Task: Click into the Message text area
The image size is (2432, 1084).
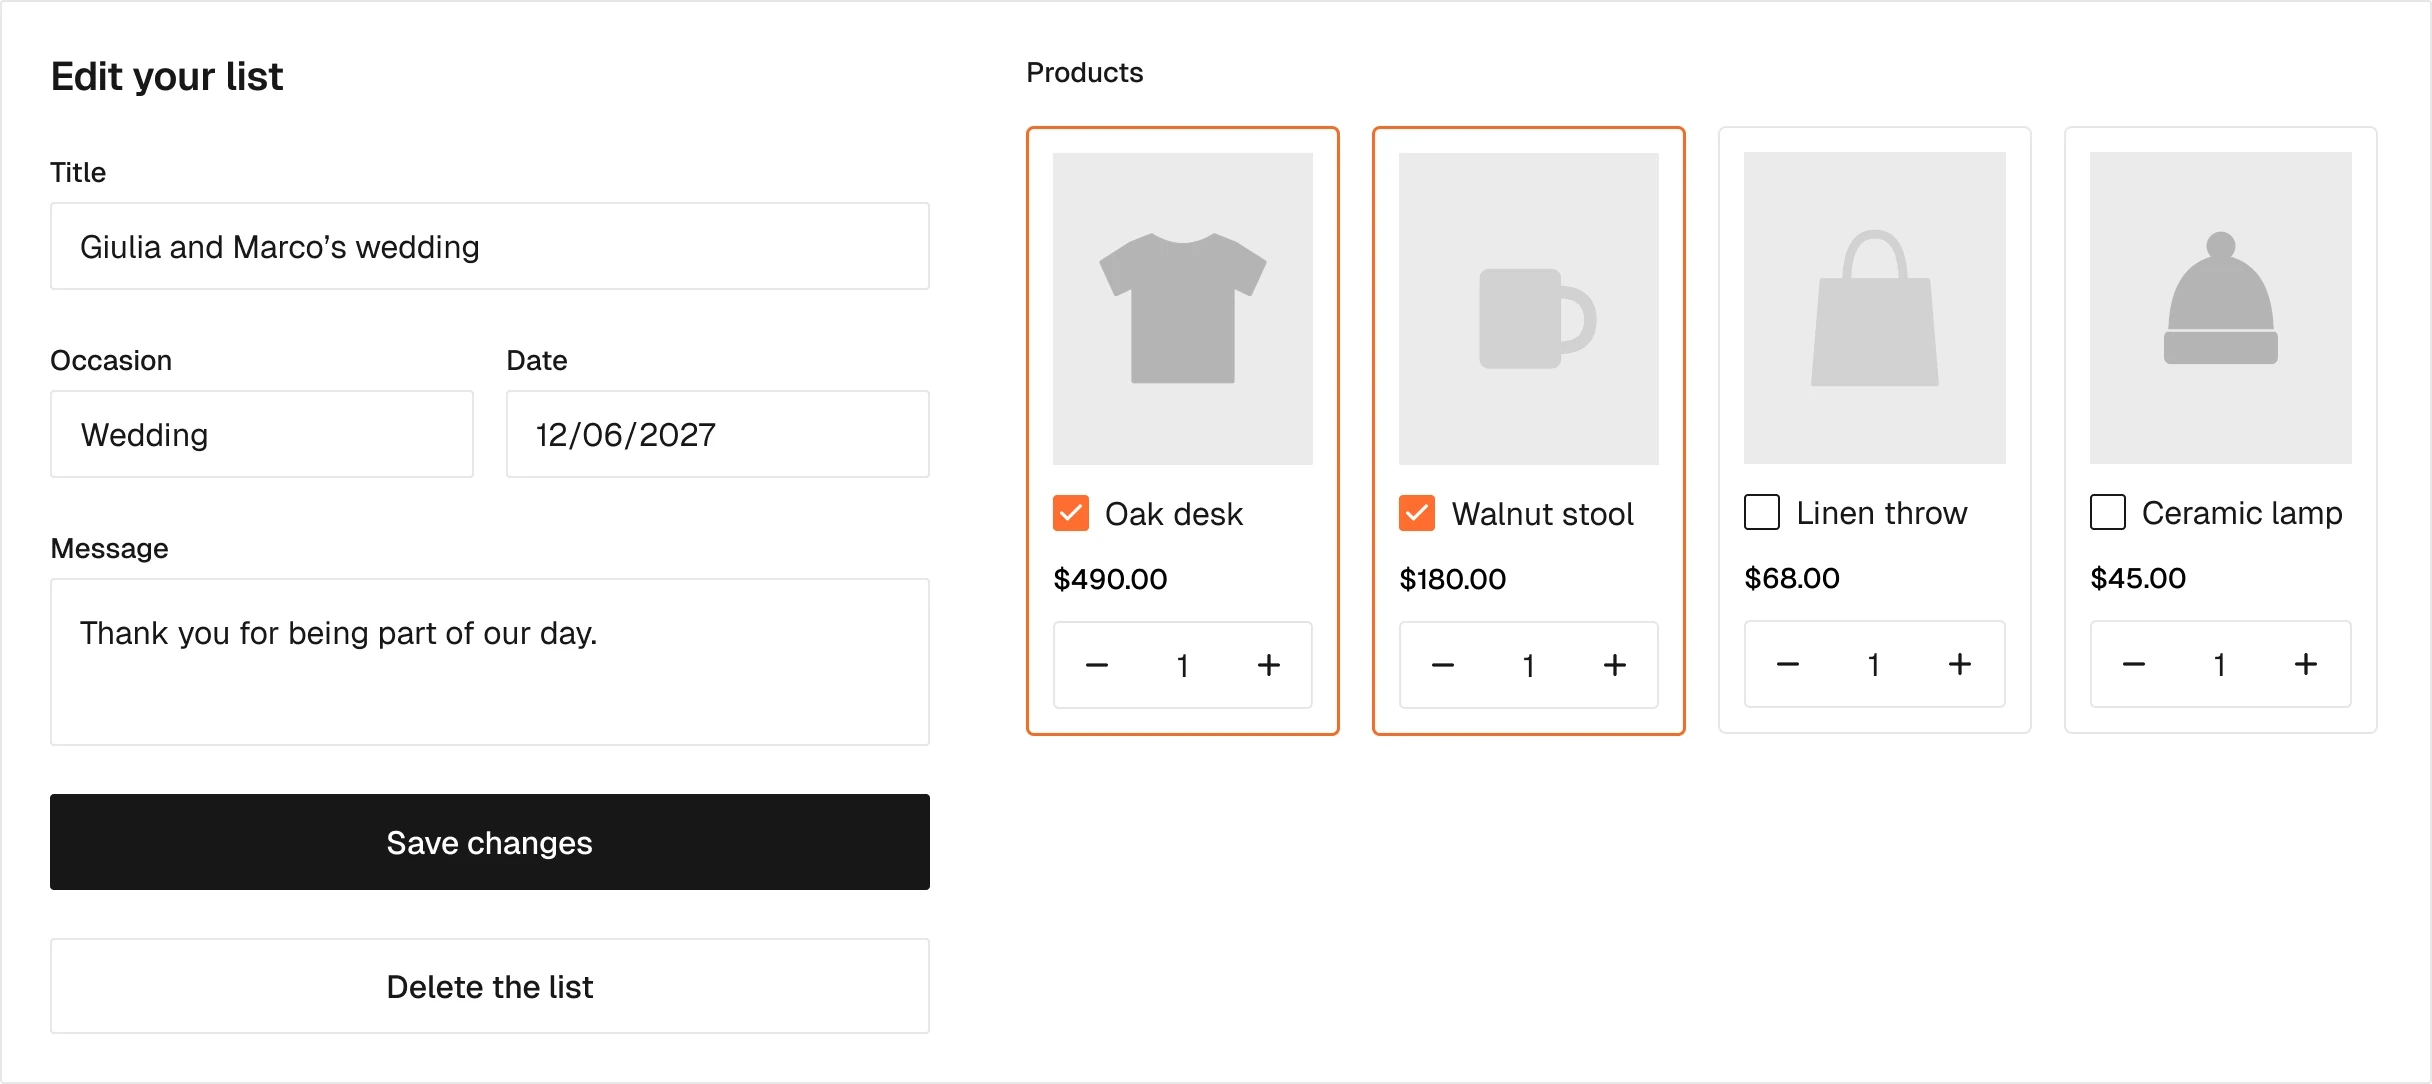Action: coord(490,662)
